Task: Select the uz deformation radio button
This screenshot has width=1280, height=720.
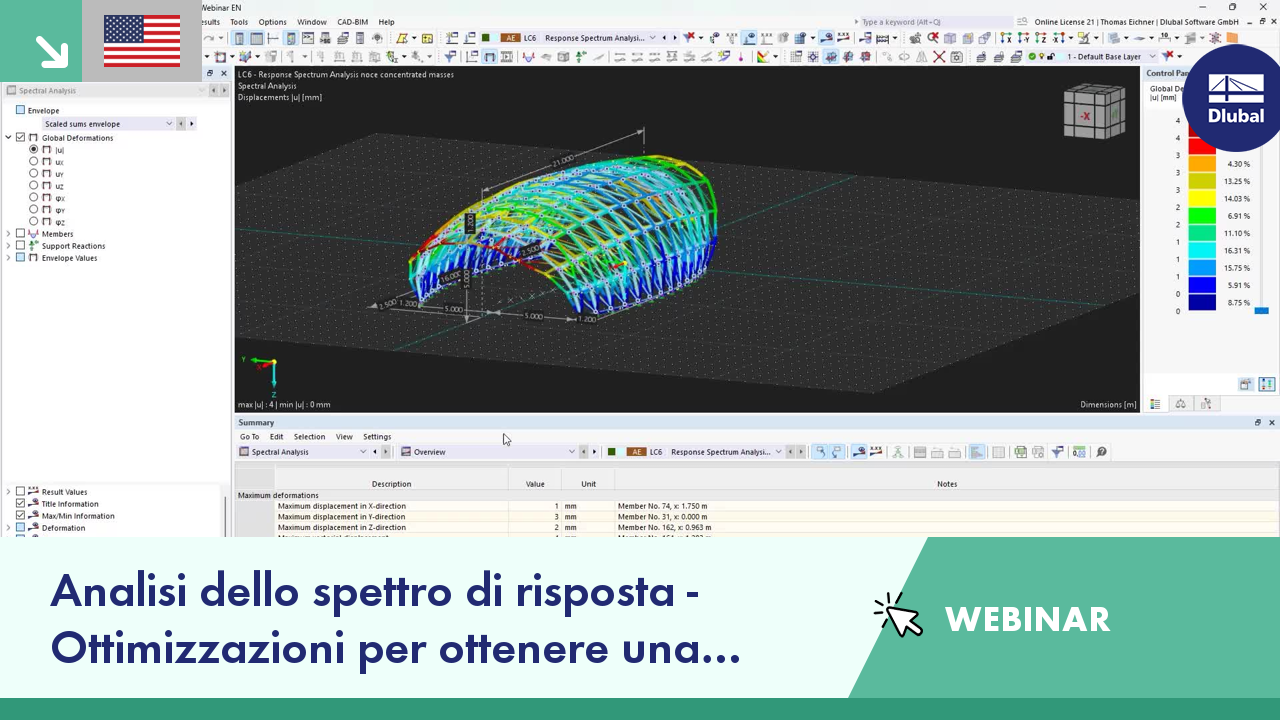Action: pos(34,185)
